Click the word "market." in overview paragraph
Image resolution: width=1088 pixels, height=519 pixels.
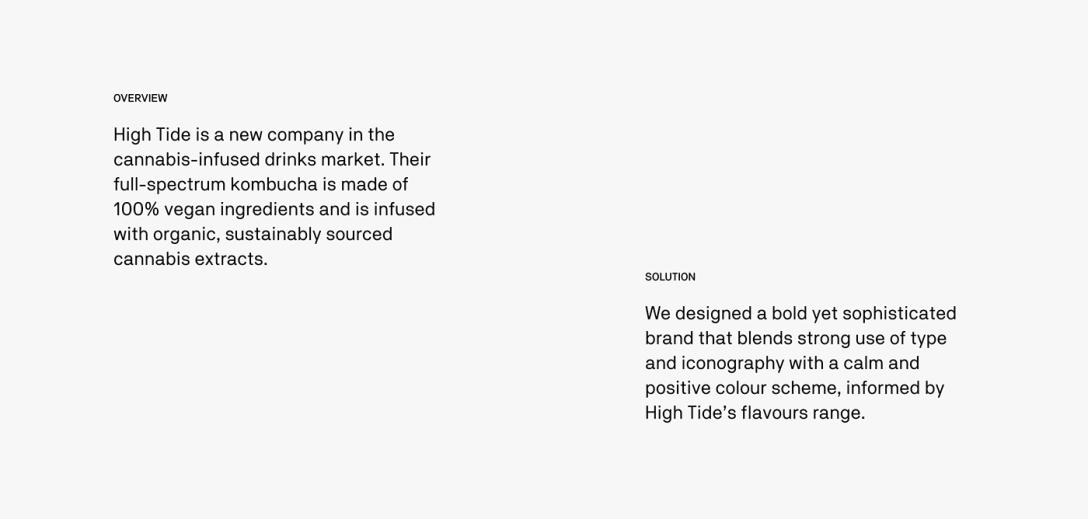coord(352,159)
